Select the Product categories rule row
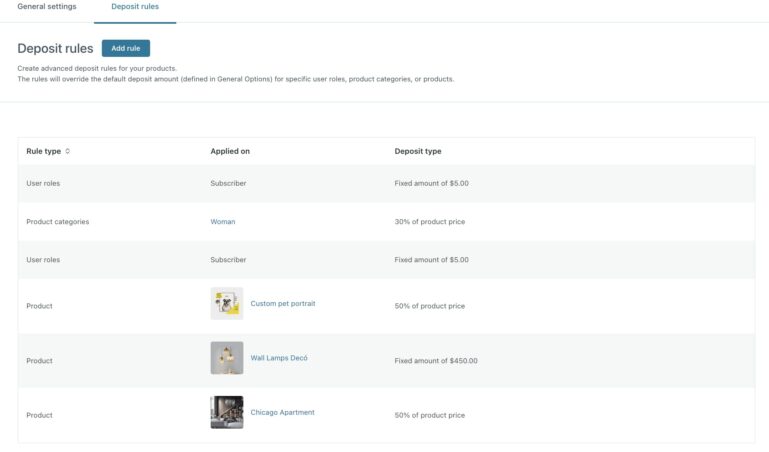This screenshot has height=452, width=769. (x=57, y=222)
